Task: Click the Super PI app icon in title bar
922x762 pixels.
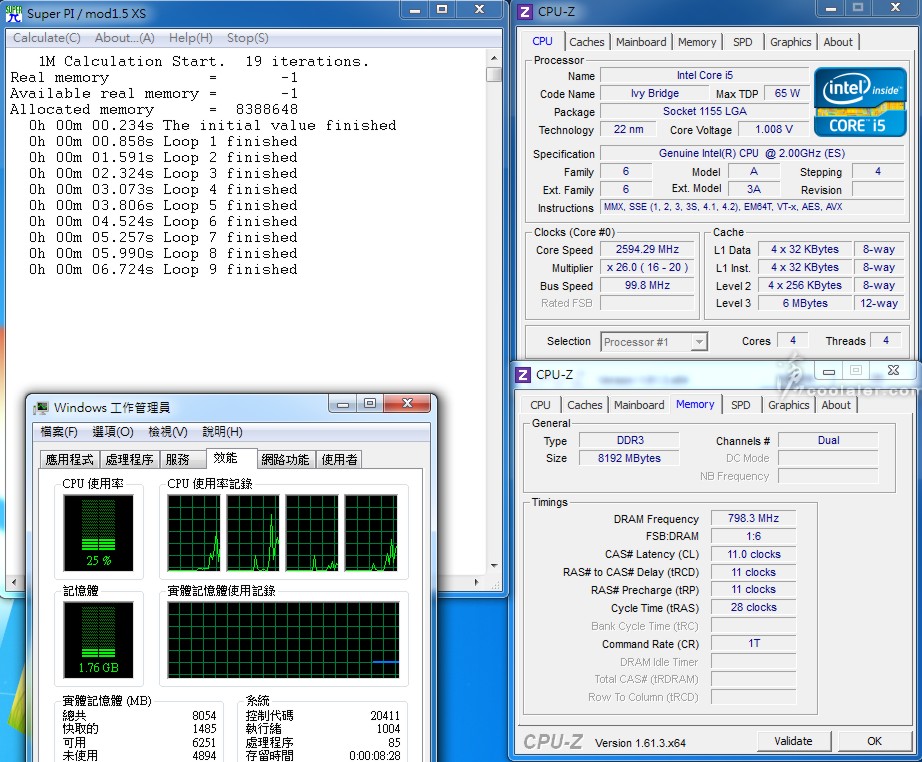Action: click(x=14, y=13)
